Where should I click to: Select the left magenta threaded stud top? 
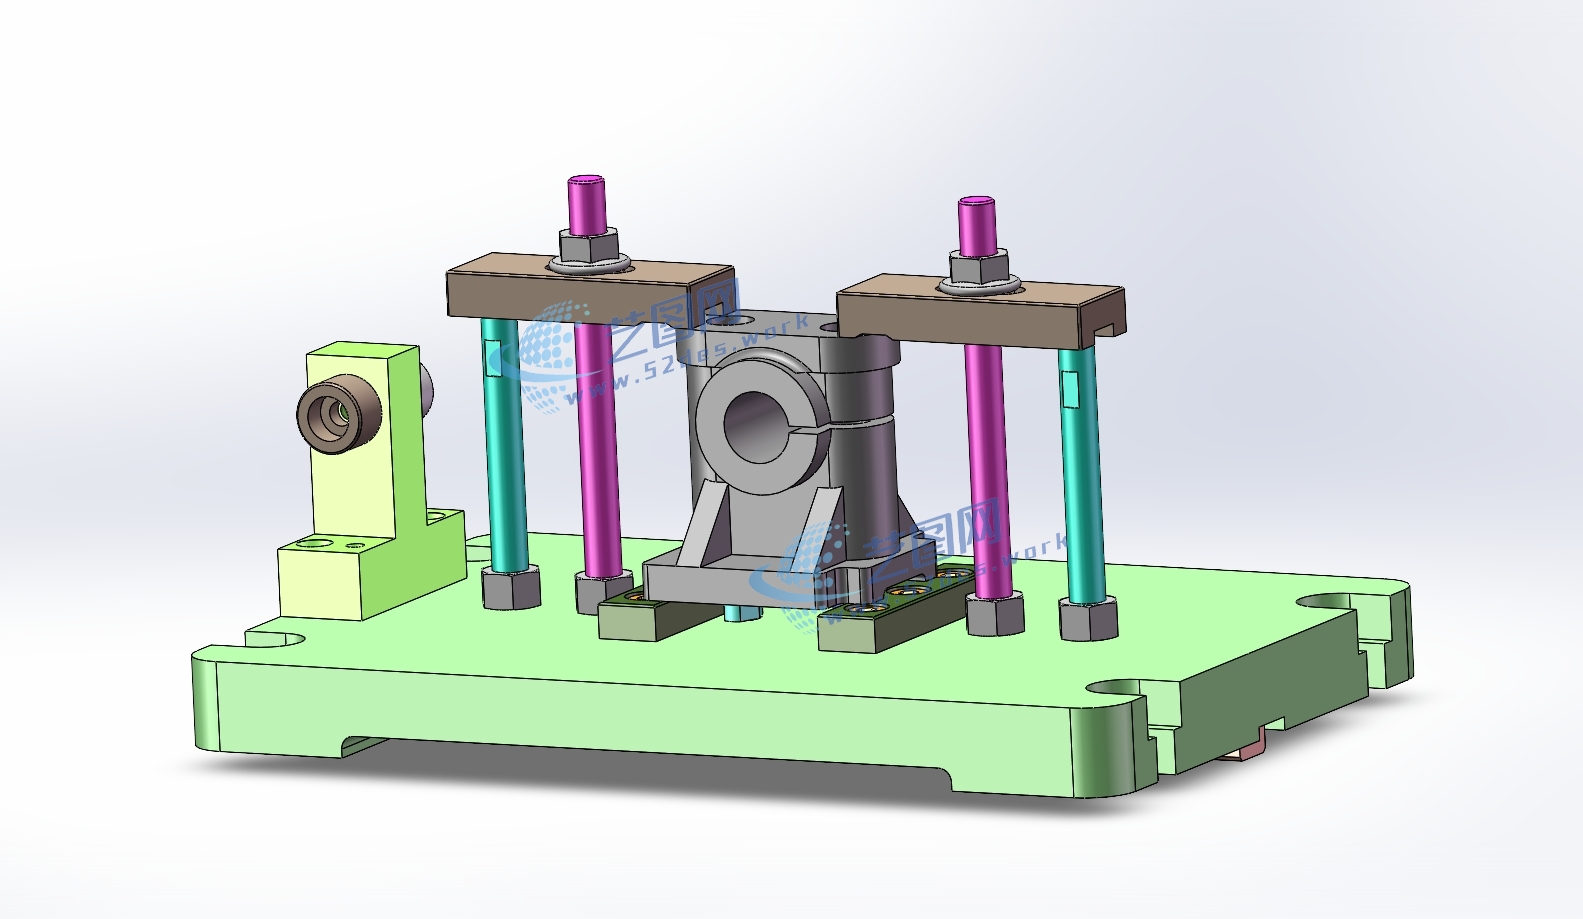(x=586, y=205)
